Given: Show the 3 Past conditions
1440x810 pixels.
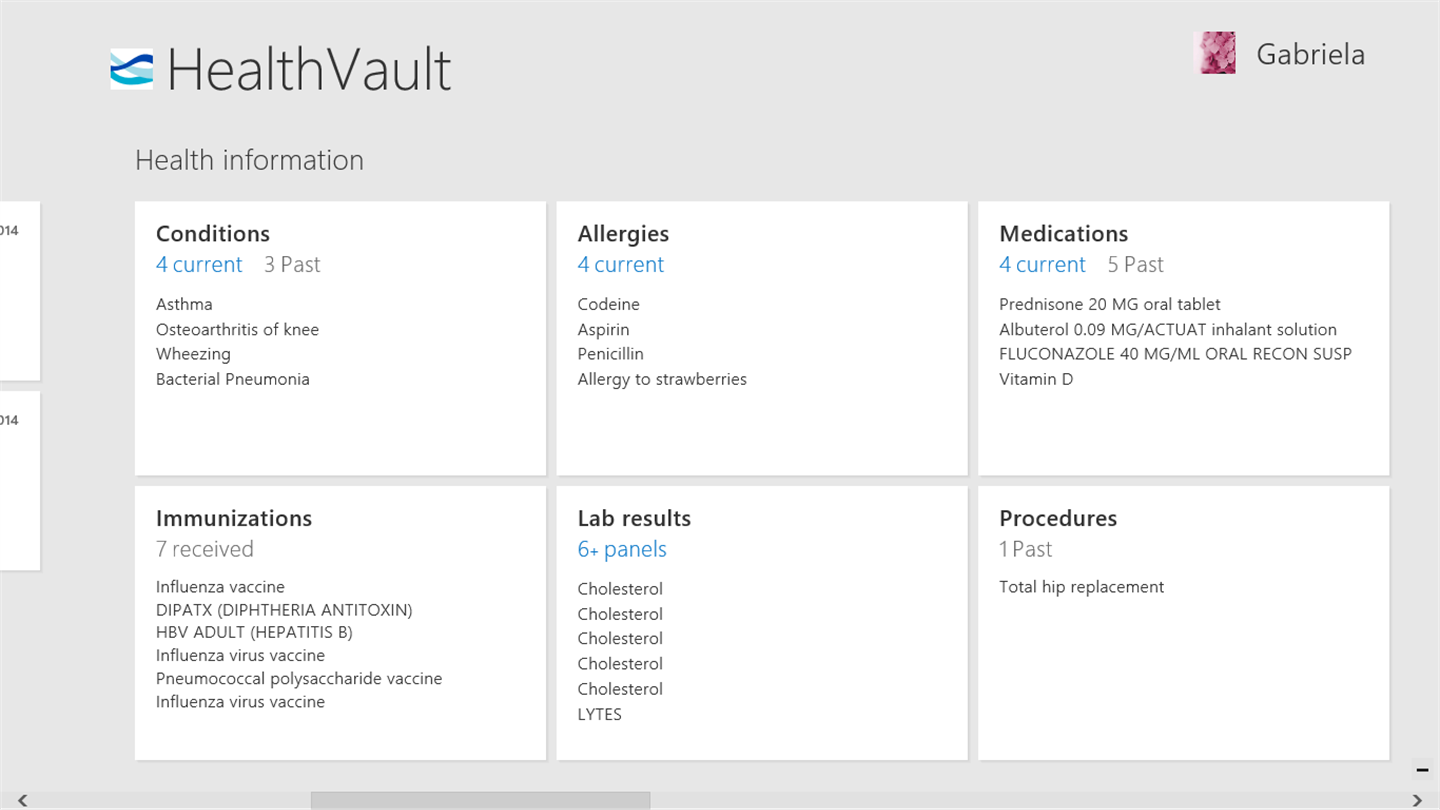Looking at the screenshot, I should pos(292,265).
